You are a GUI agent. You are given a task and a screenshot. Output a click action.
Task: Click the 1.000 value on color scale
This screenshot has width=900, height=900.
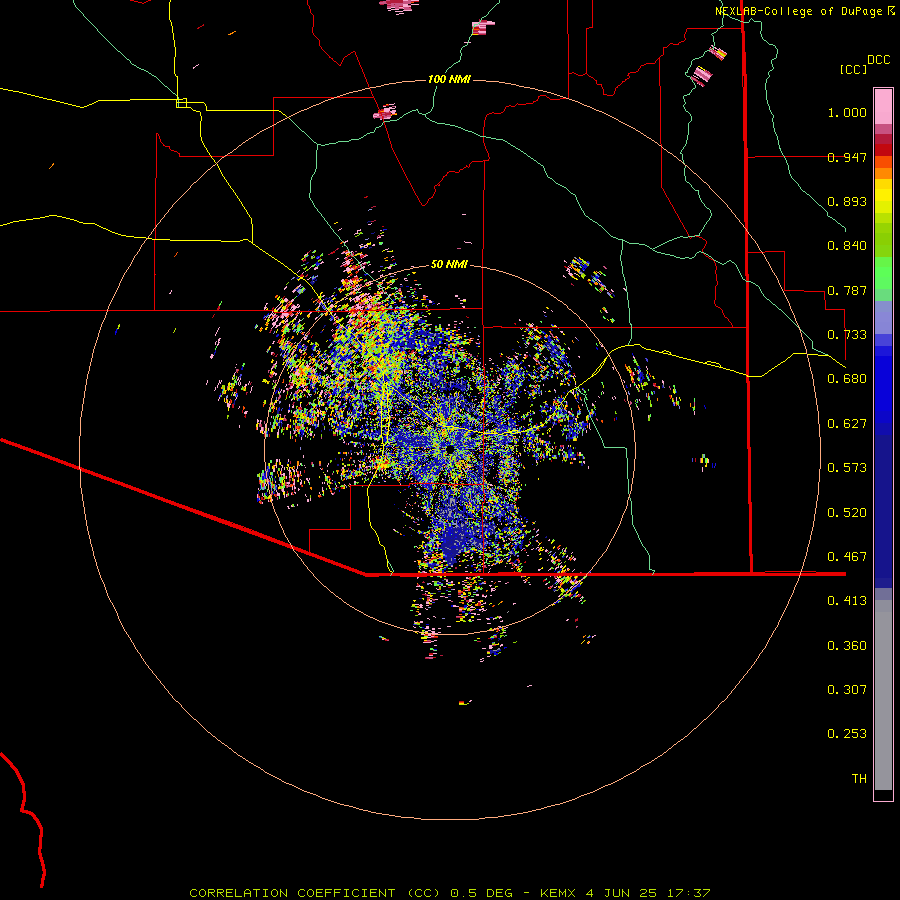847,112
